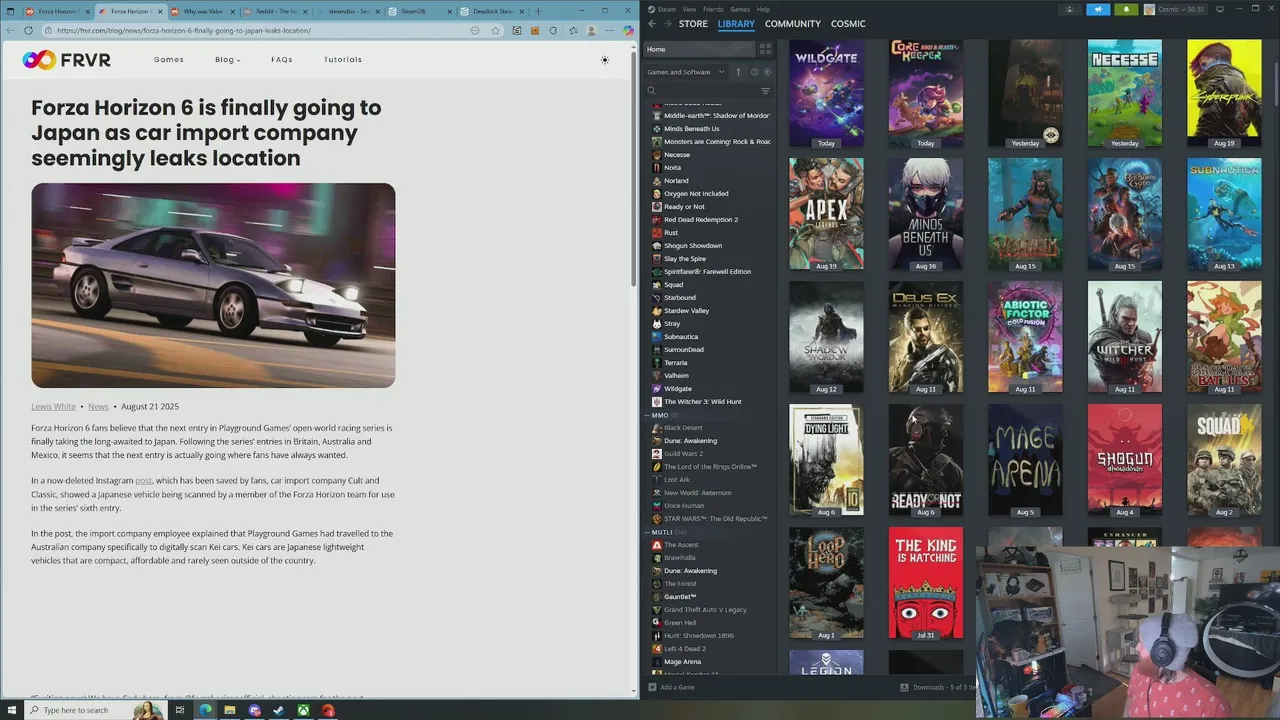This screenshot has width=1280, height=720.
Task: Switch to the Steam STORE tab
Action: 693,24
